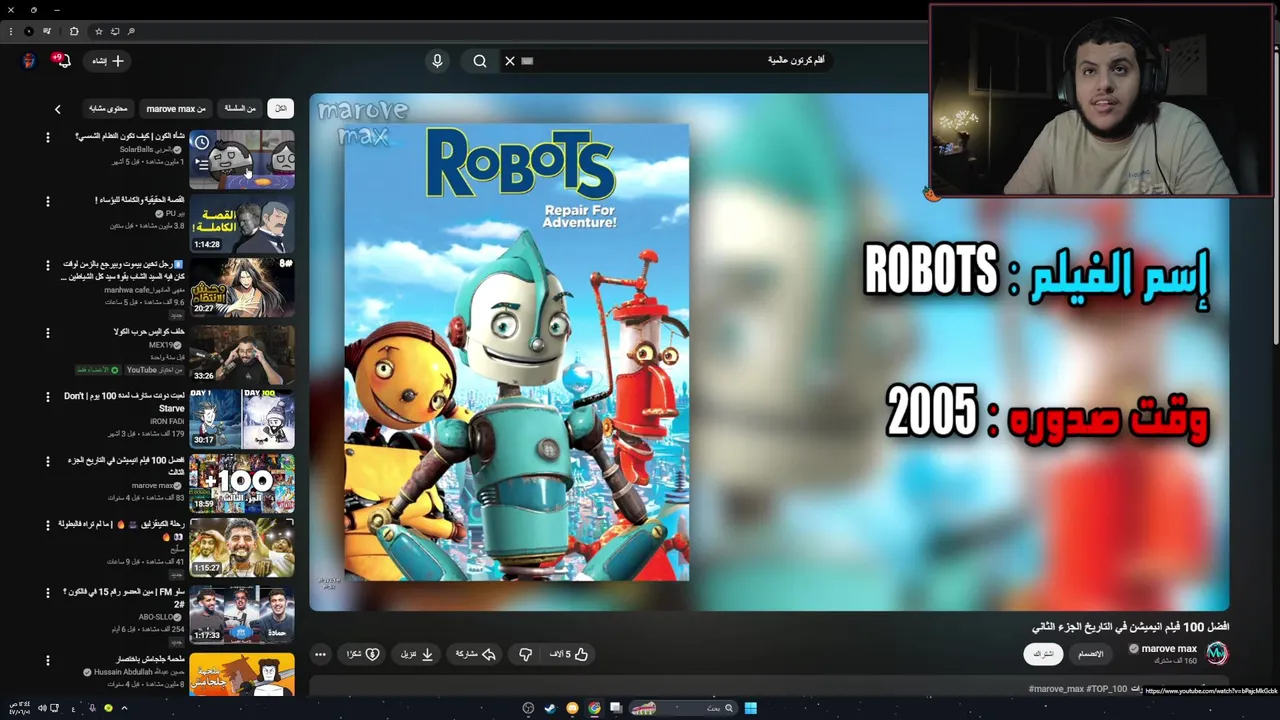Screen dimensions: 1280x720
Task: Open the ABO-SLLO 1:17:33 thumbnail
Action: pos(242,615)
